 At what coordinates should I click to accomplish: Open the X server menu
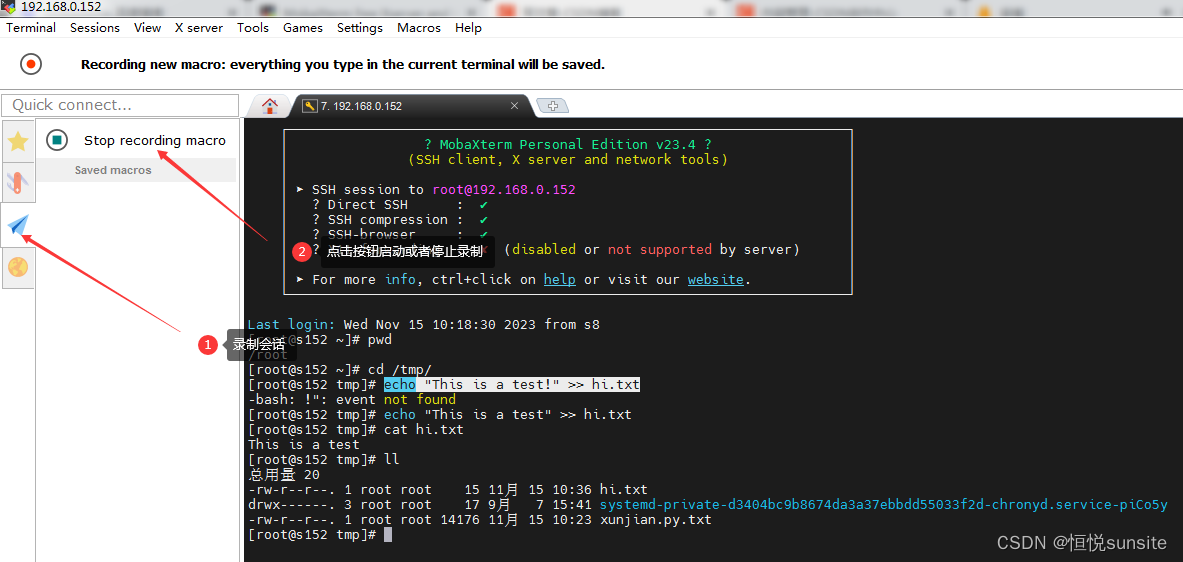(199, 28)
